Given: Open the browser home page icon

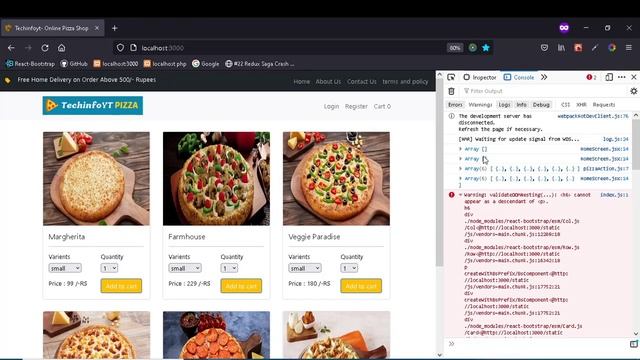Looking at the screenshot, I should pyautogui.click(x=62, y=48).
